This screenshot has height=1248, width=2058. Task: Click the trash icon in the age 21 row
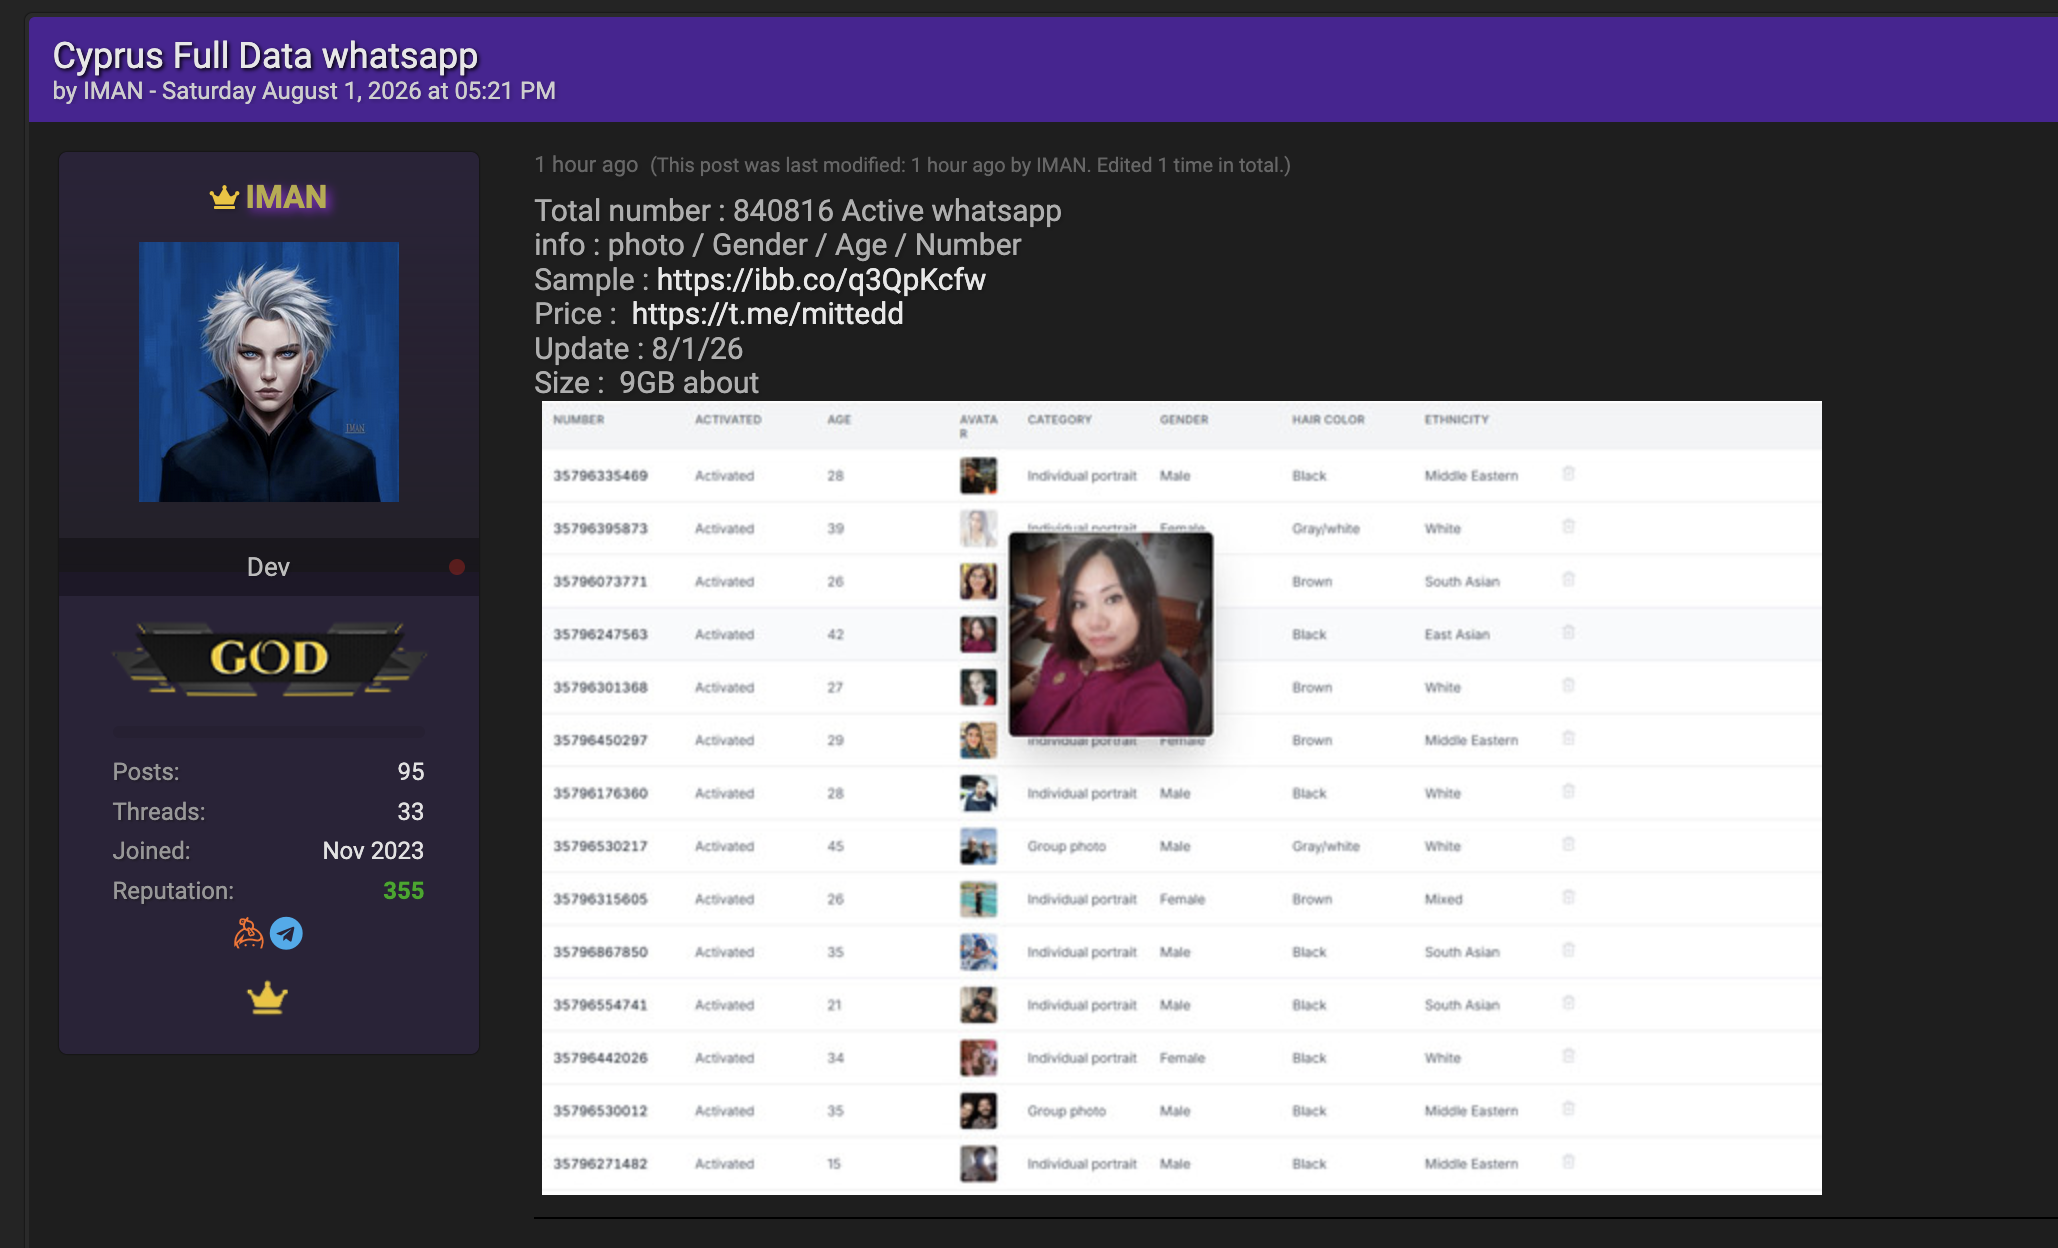[1568, 1004]
